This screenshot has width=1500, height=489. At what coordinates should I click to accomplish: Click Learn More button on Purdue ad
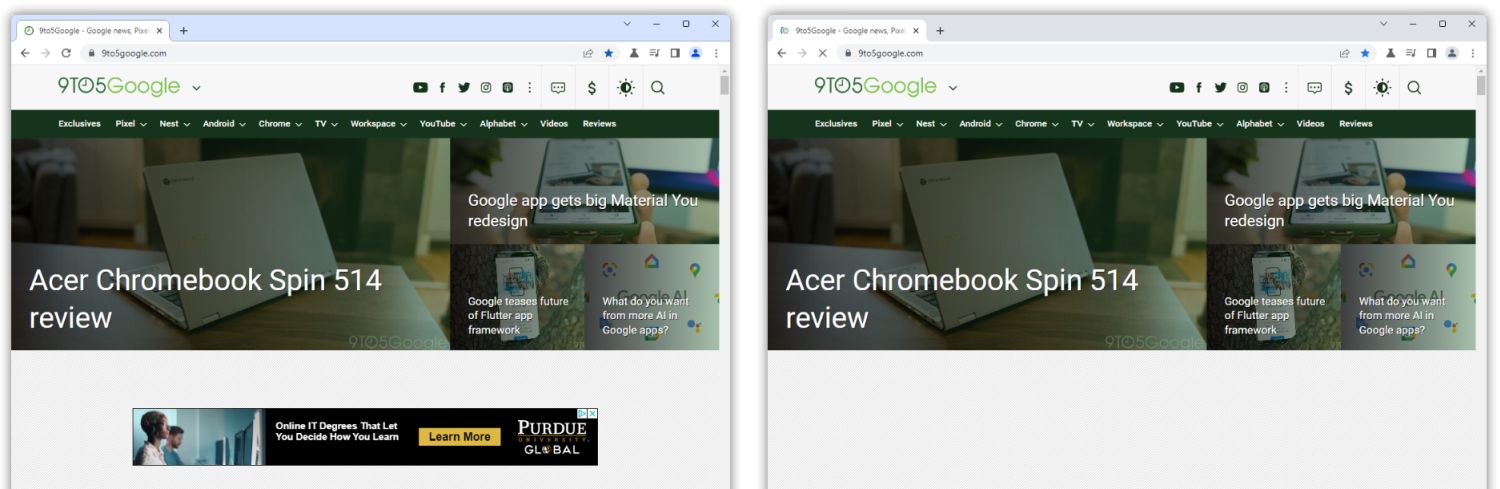point(460,437)
